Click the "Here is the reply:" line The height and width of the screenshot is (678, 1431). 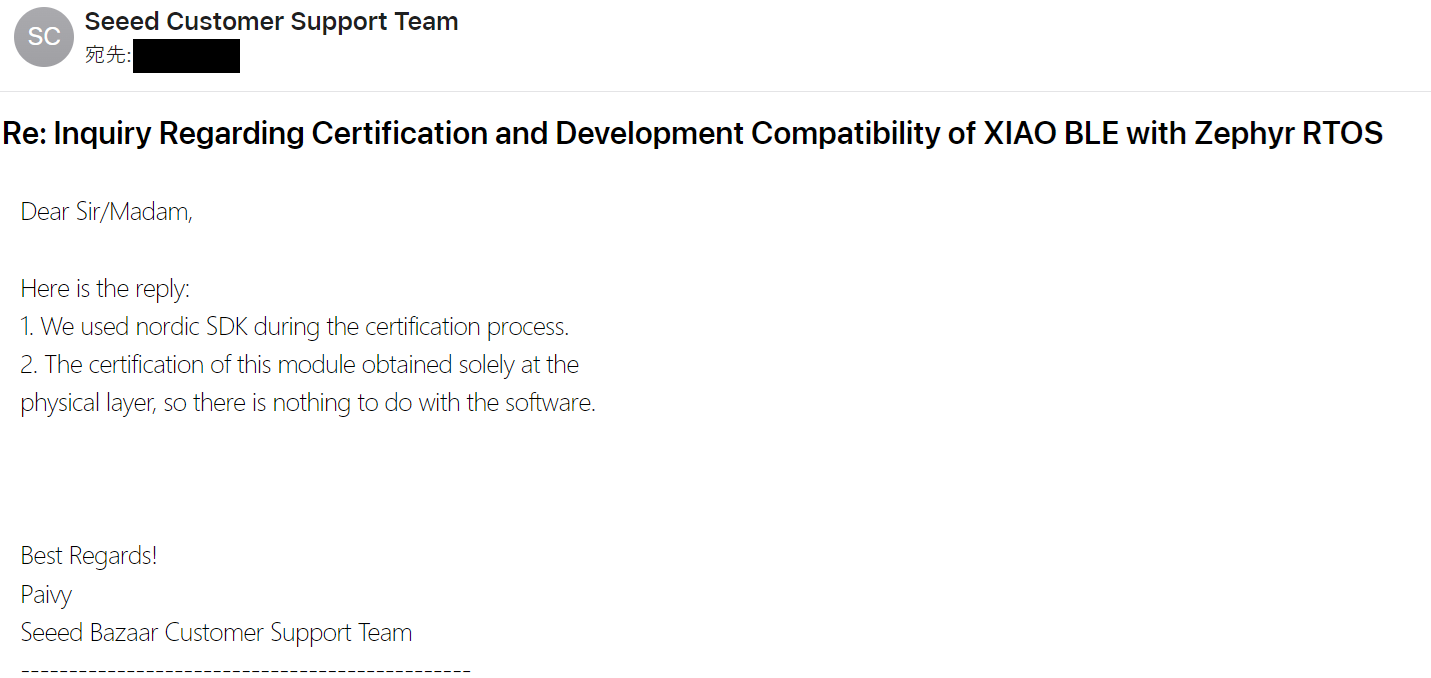(x=105, y=289)
